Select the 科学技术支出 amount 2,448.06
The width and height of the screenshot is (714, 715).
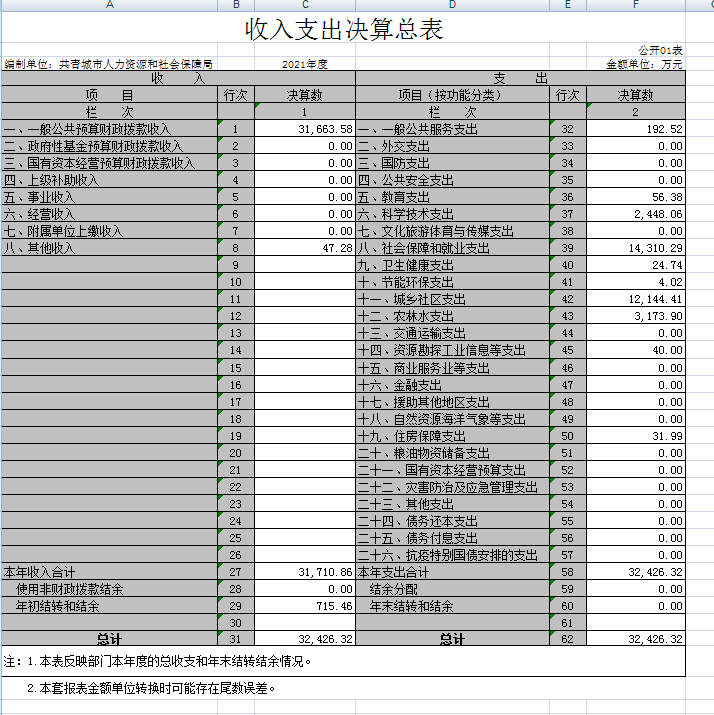click(636, 215)
